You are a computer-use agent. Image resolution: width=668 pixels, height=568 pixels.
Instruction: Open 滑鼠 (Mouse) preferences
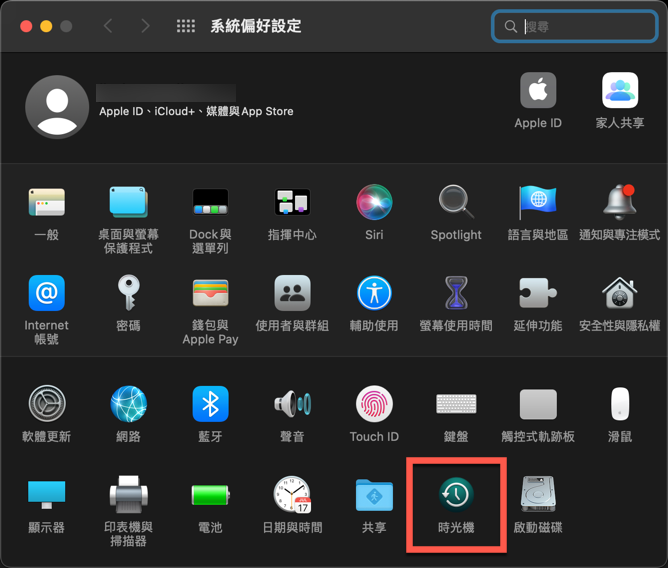[619, 404]
